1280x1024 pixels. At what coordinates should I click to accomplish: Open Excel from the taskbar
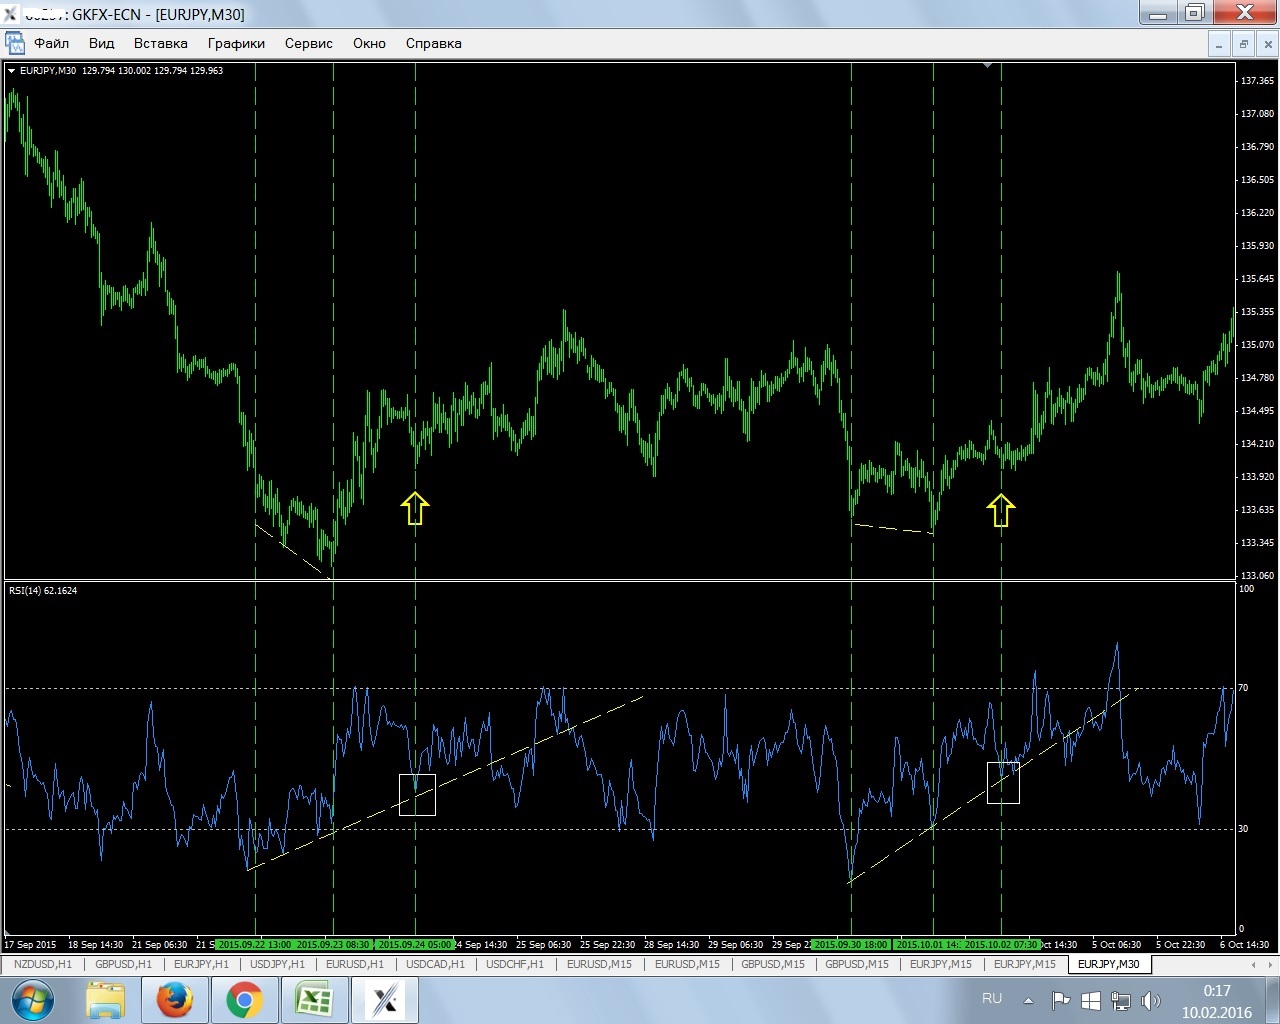pyautogui.click(x=314, y=1000)
